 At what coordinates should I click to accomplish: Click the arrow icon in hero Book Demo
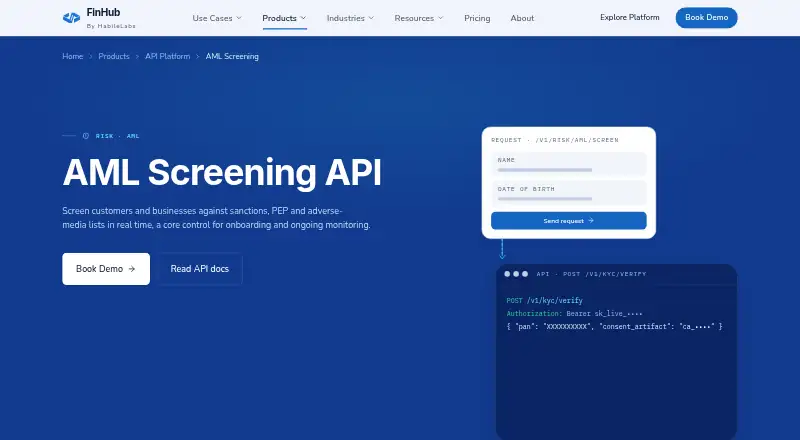click(132, 268)
